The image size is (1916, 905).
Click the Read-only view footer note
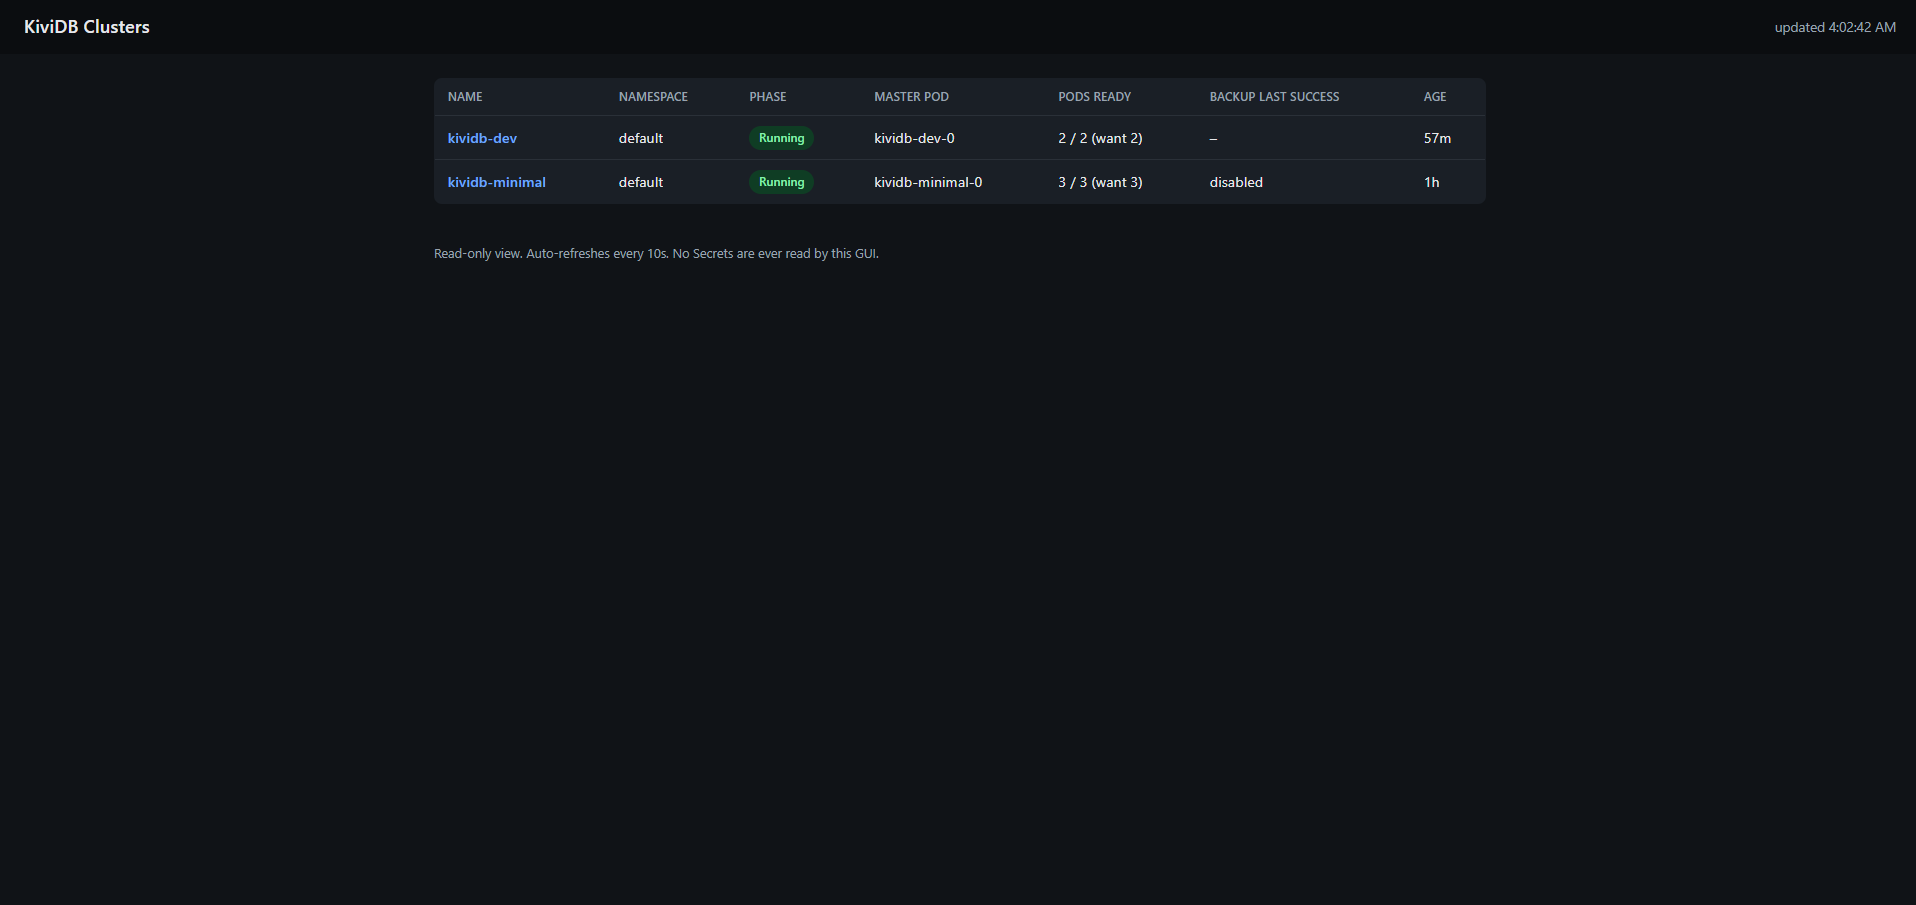[x=656, y=254]
